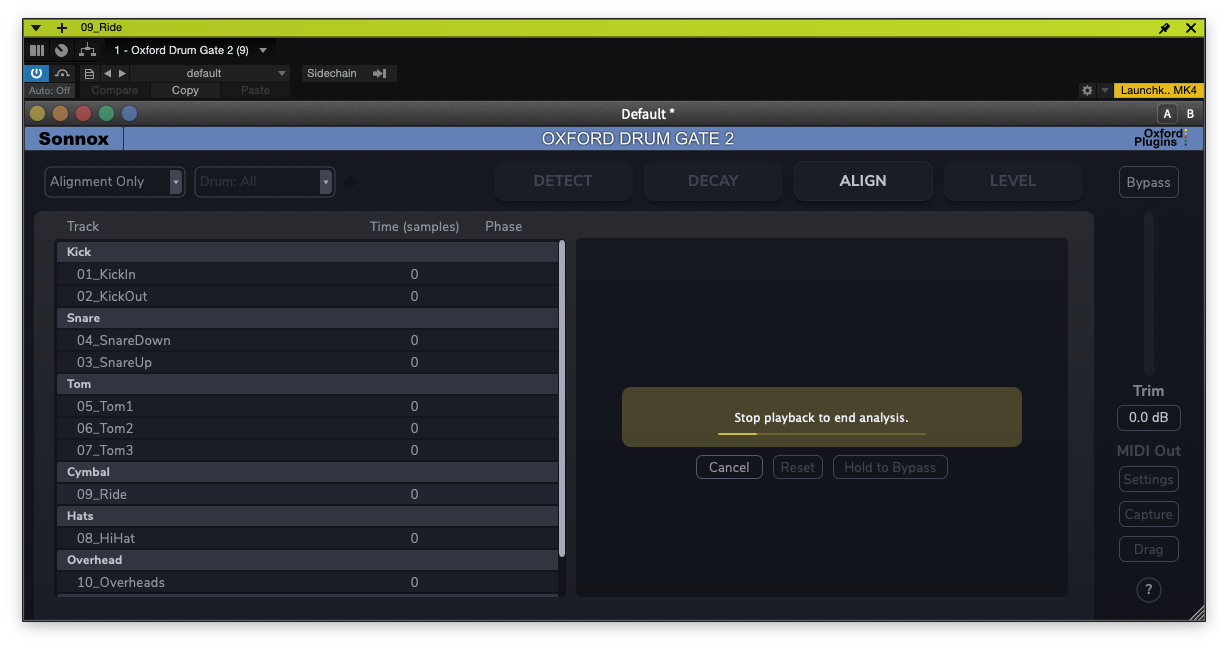Select the blue color circle

coord(129,113)
